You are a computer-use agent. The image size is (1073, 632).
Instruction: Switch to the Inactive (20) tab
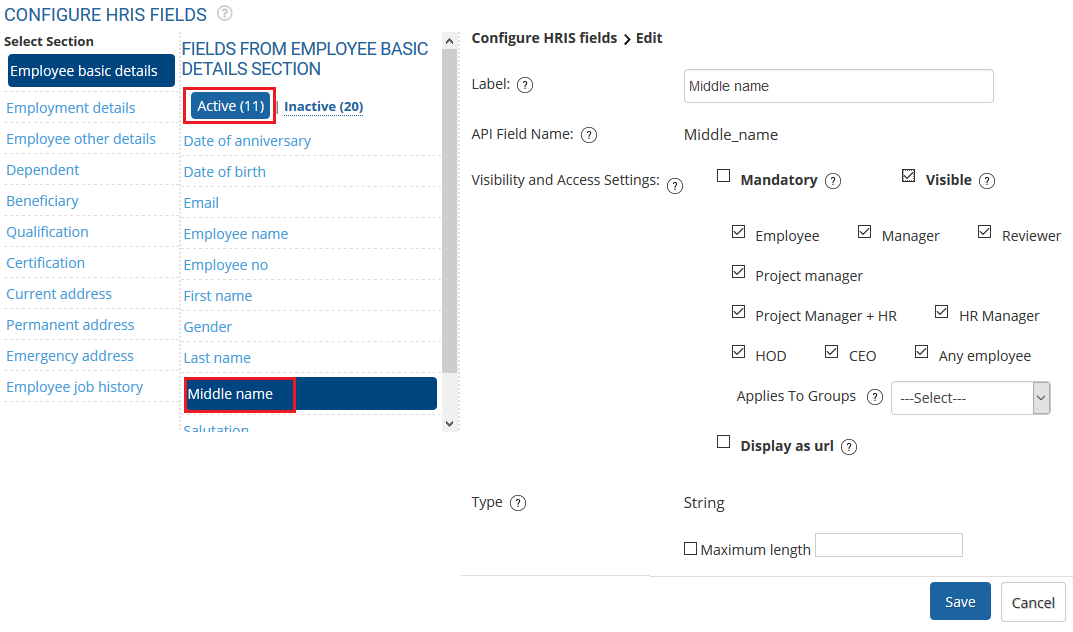click(x=323, y=107)
